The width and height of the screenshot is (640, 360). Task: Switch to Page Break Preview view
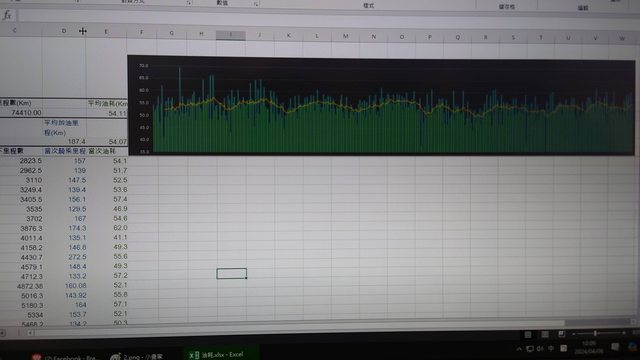click(562, 334)
